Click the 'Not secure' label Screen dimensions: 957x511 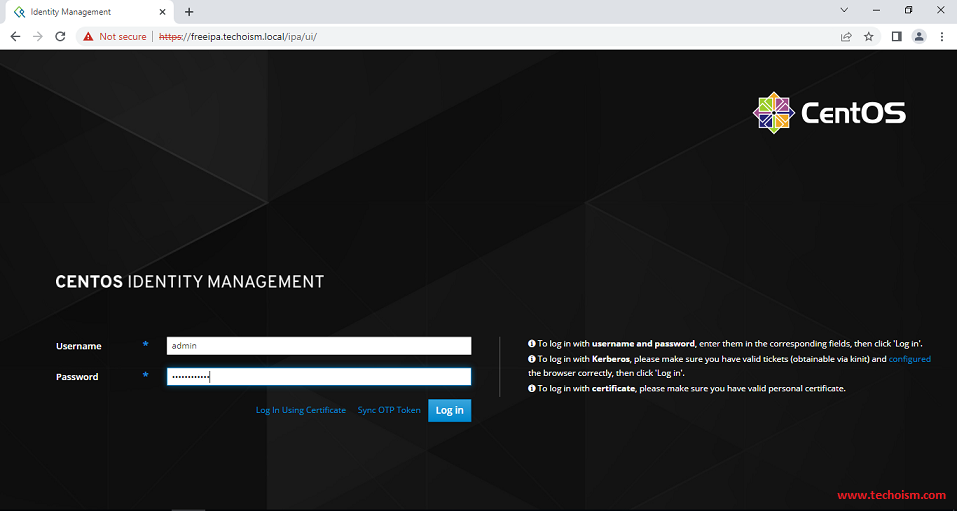pos(123,37)
